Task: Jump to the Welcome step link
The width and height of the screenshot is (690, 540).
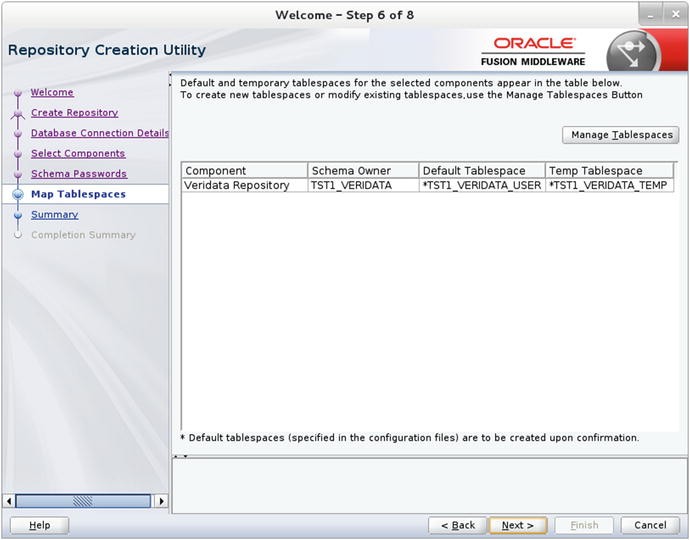Action: 52,92
